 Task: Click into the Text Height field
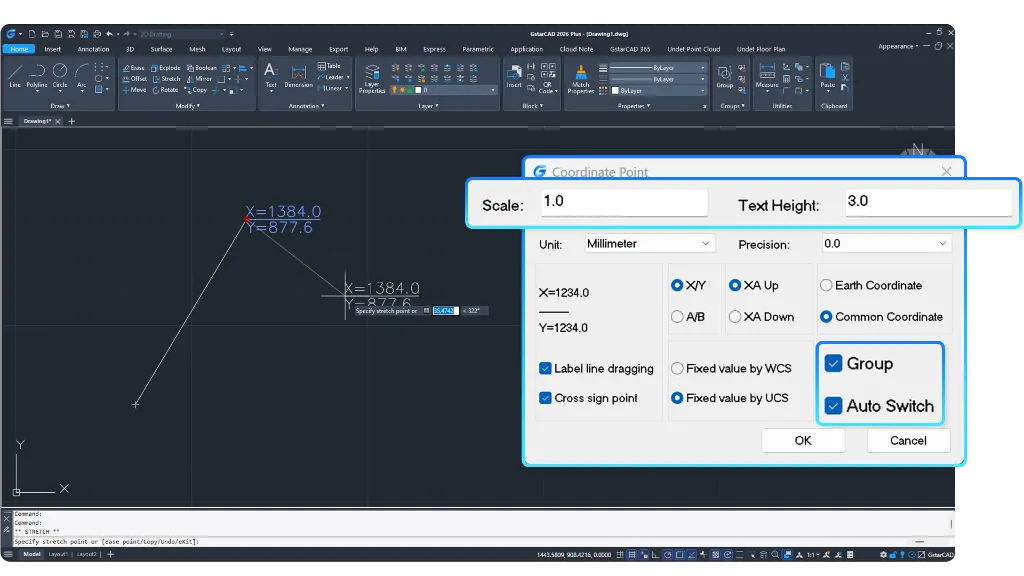[927, 202]
